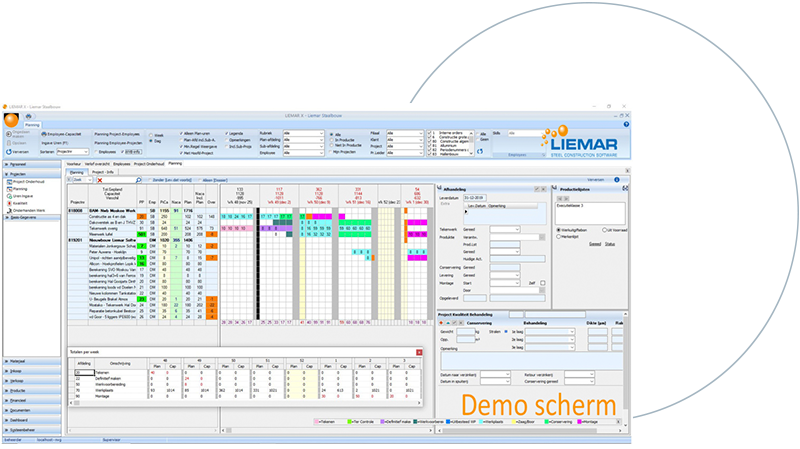Click the Ter Controle green legend swatch

point(349,422)
